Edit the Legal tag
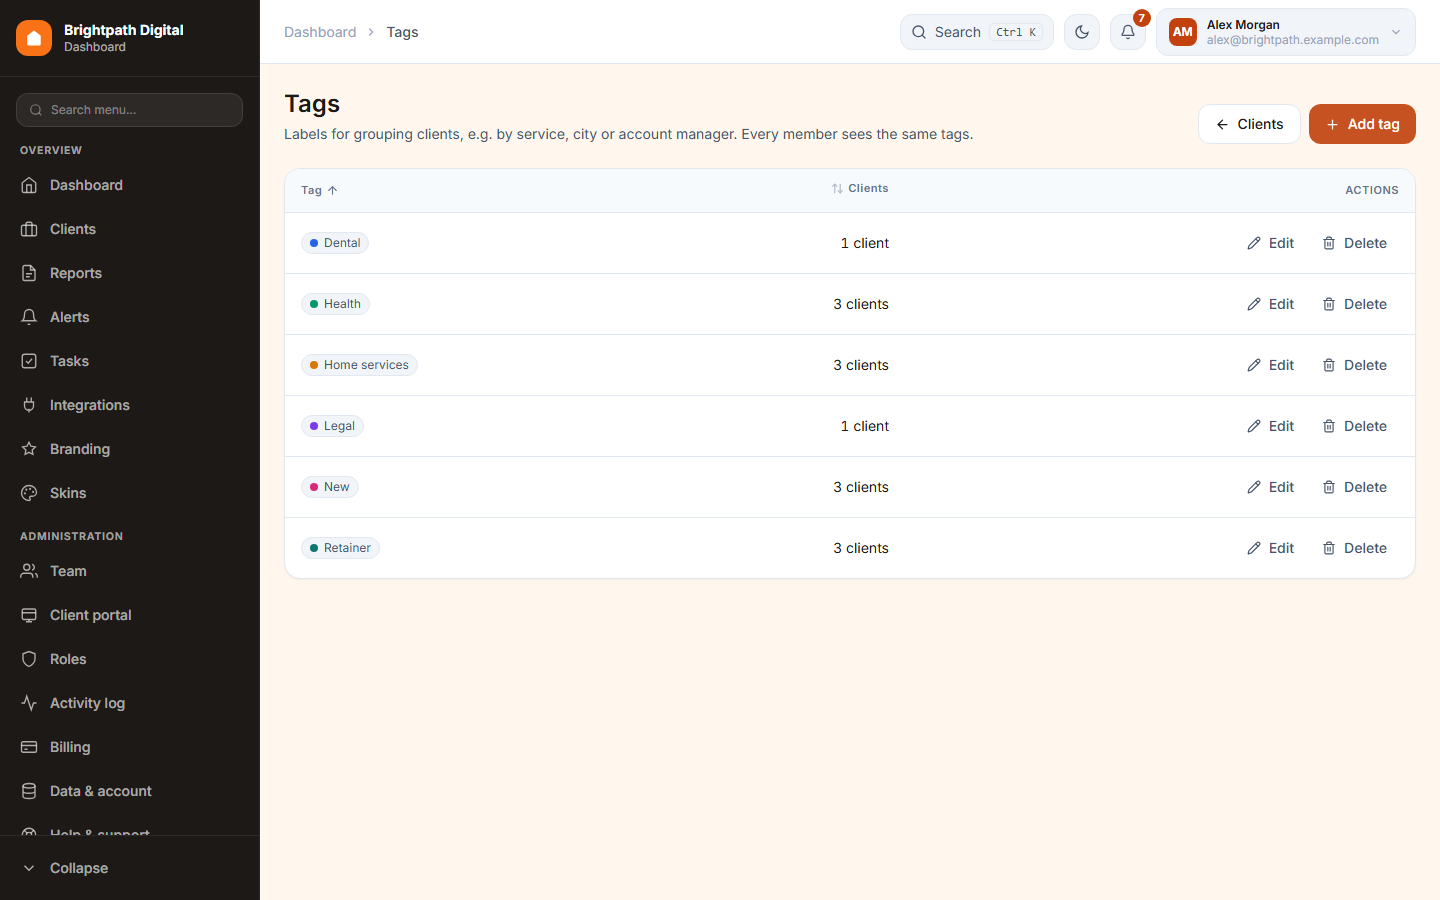Screen dimensions: 1440x900 (x=1270, y=426)
